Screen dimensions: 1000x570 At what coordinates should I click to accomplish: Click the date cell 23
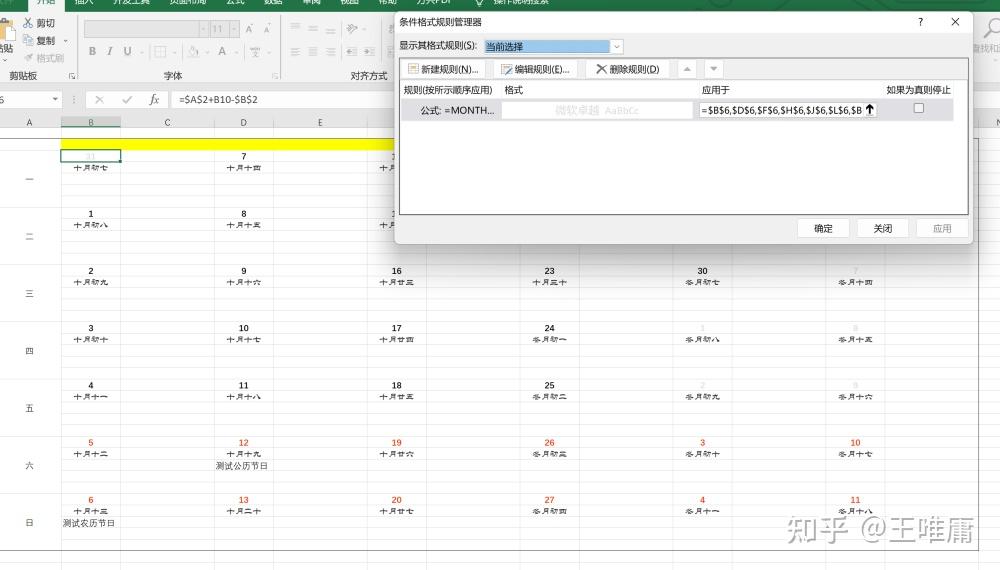pos(550,270)
